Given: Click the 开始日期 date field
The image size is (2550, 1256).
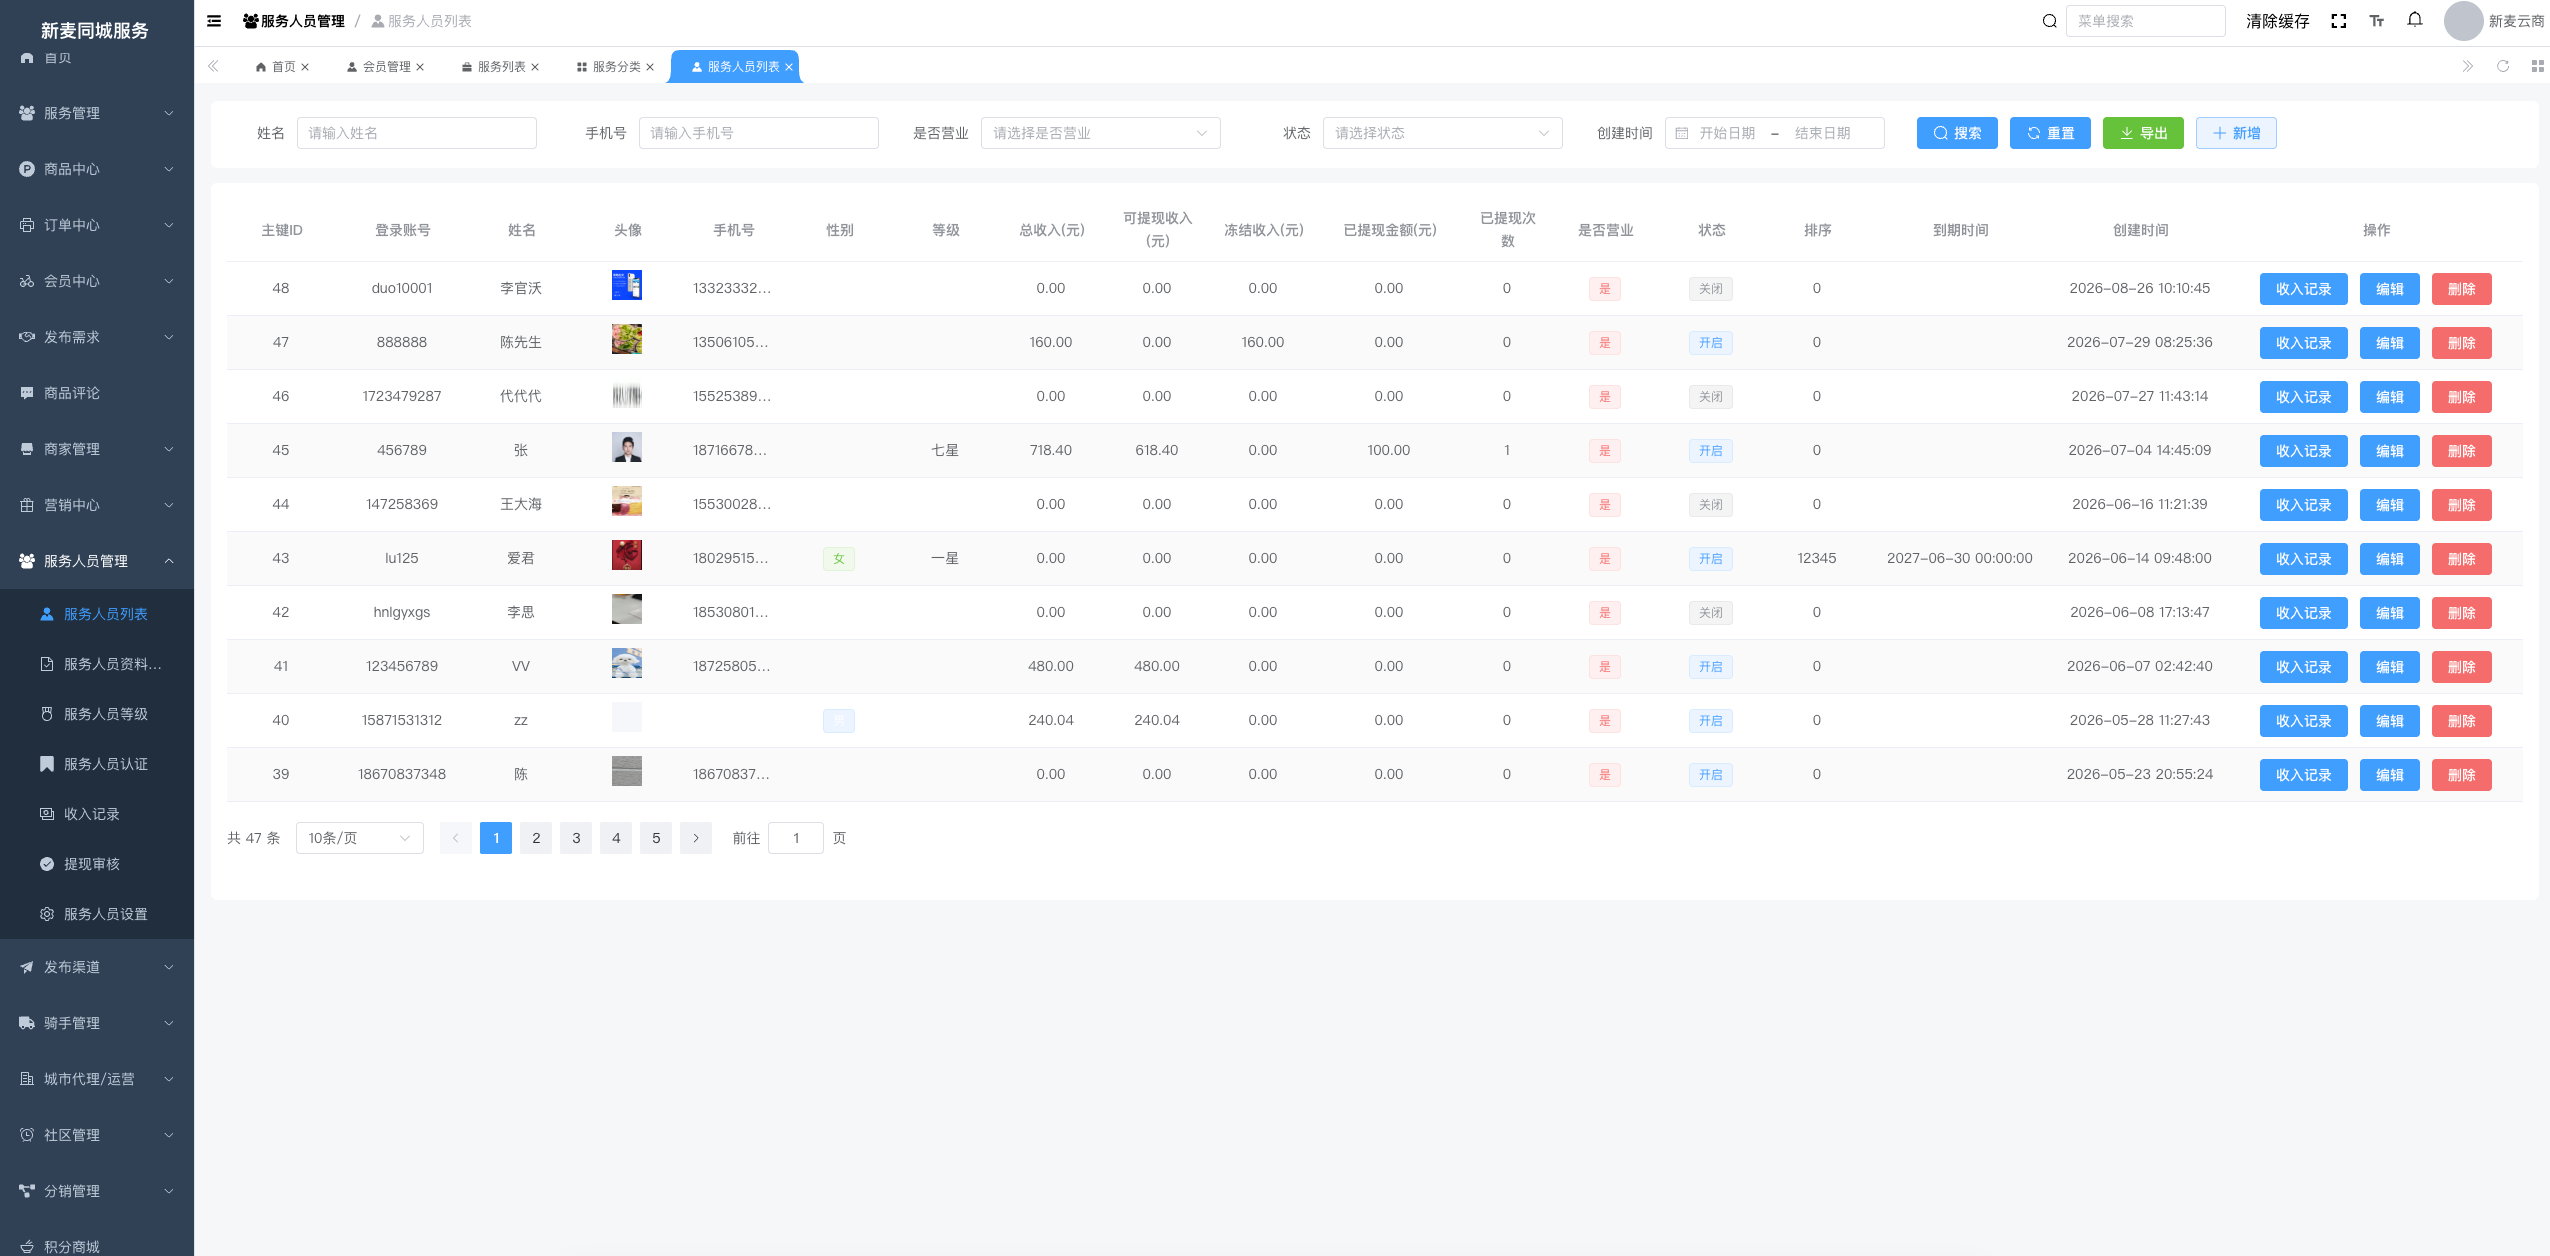Looking at the screenshot, I should pos(1727,133).
